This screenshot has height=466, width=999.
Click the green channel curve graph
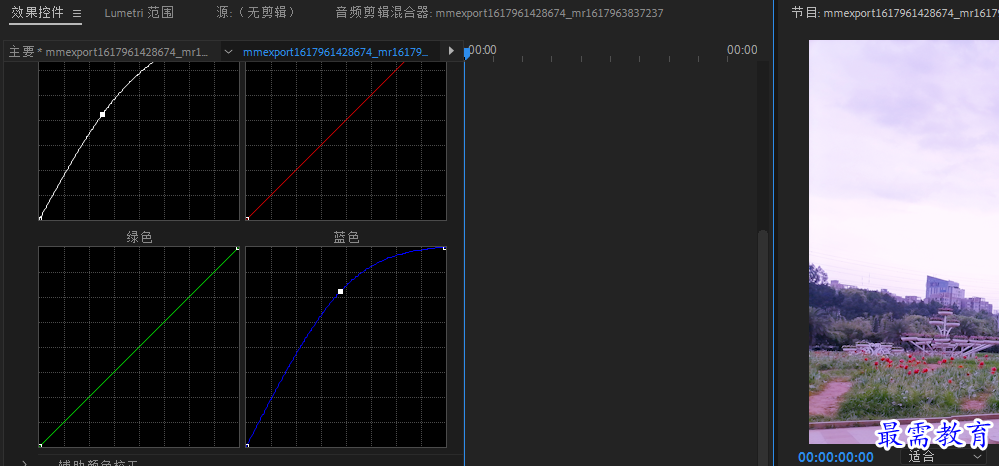pyautogui.click(x=139, y=347)
